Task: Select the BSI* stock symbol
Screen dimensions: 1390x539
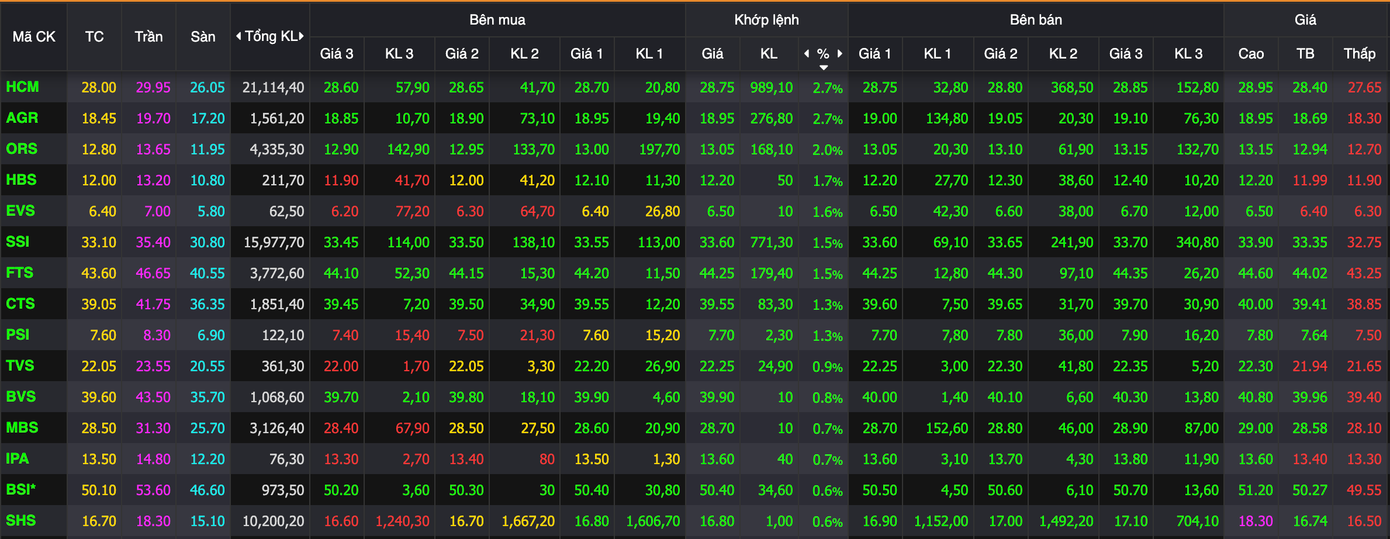Action: pos(21,490)
